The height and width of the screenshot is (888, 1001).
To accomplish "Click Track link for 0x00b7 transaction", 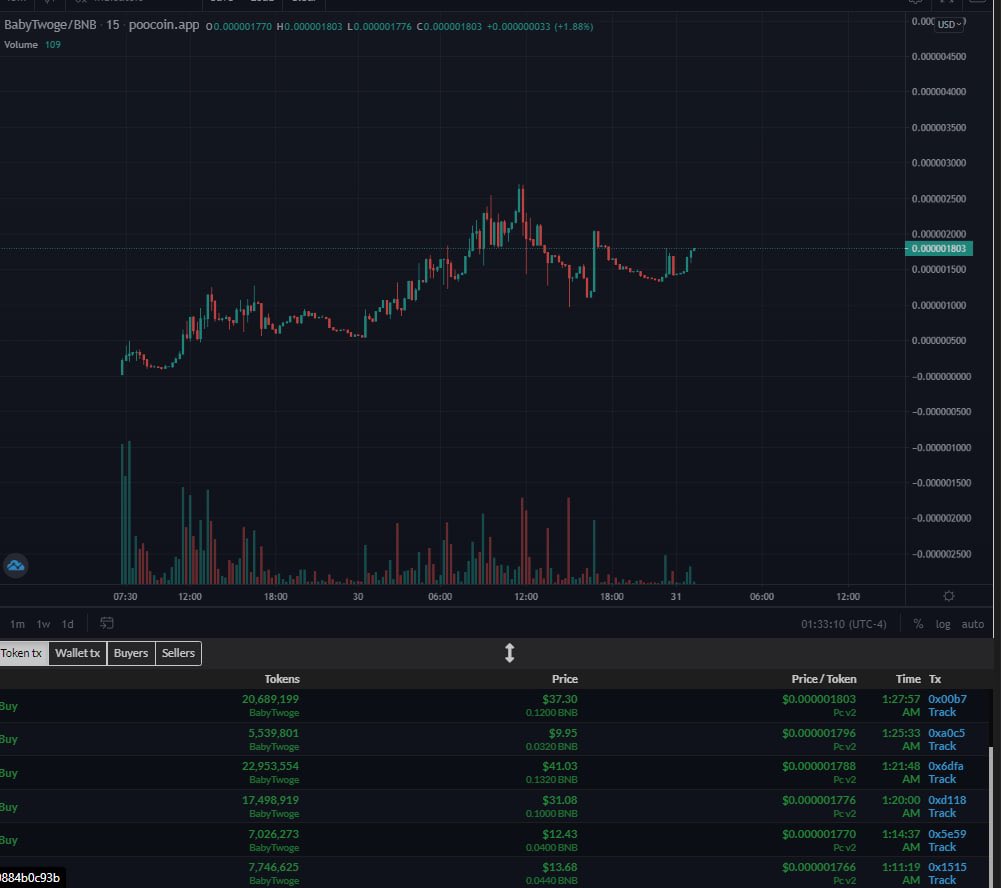I will (942, 712).
